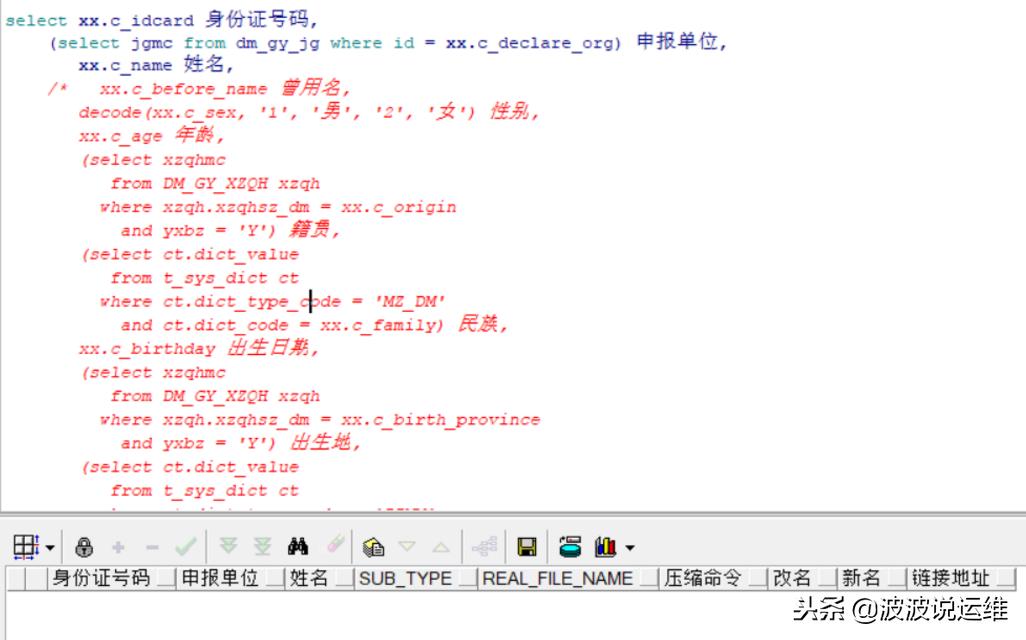This screenshot has width=1026, height=640.
Task: Toggle the post changes checkmark icon
Action: tap(187, 546)
